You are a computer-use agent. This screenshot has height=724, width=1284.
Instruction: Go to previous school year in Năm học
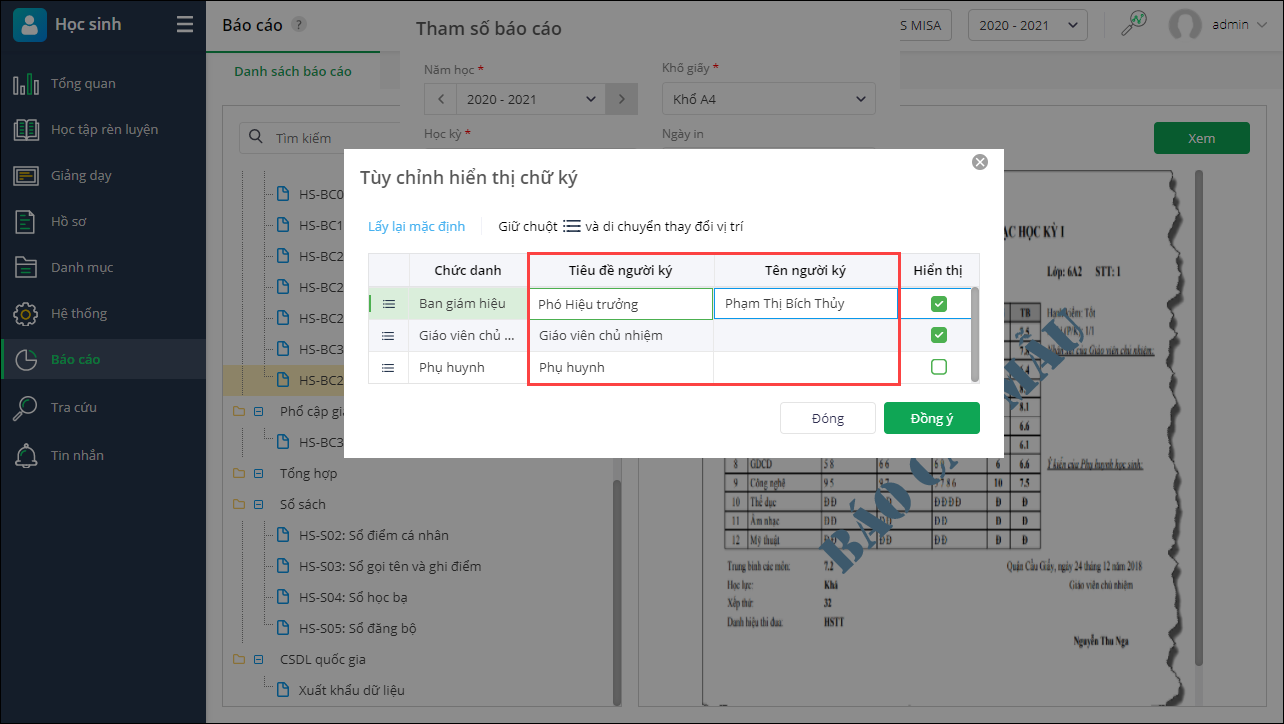(440, 99)
